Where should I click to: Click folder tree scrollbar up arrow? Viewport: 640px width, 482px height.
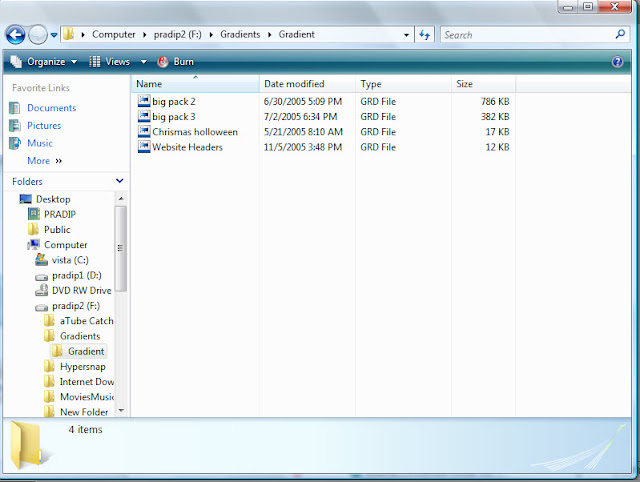tap(121, 199)
